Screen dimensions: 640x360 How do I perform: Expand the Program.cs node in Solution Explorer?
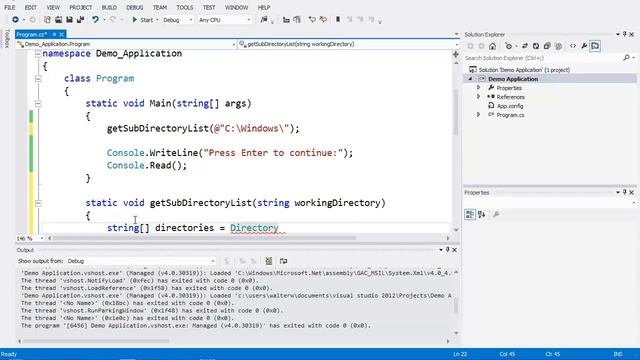pos(478,115)
